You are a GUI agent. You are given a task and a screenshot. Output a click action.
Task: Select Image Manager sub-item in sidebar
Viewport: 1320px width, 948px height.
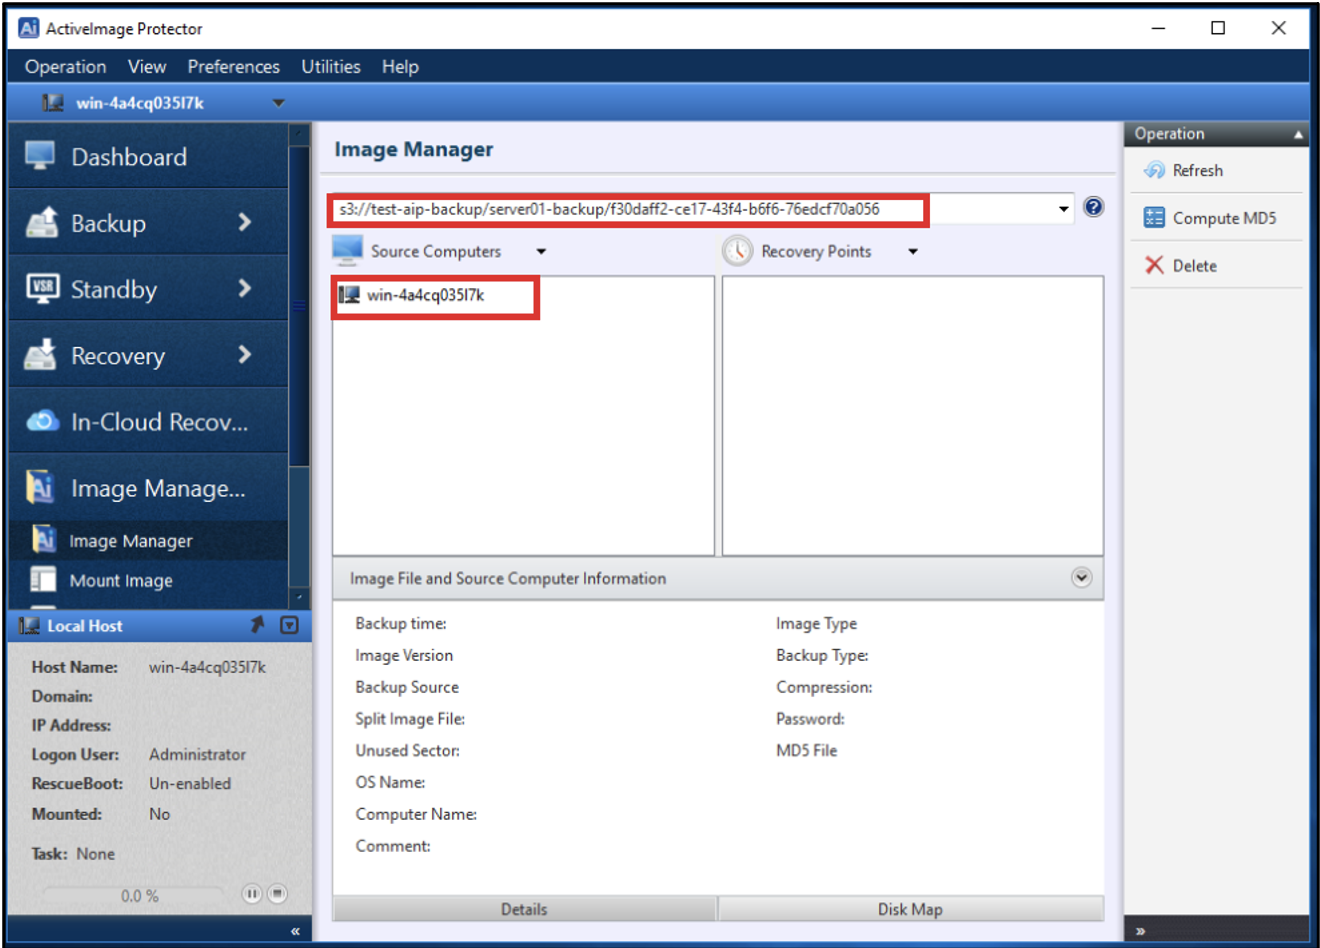pos(149,541)
